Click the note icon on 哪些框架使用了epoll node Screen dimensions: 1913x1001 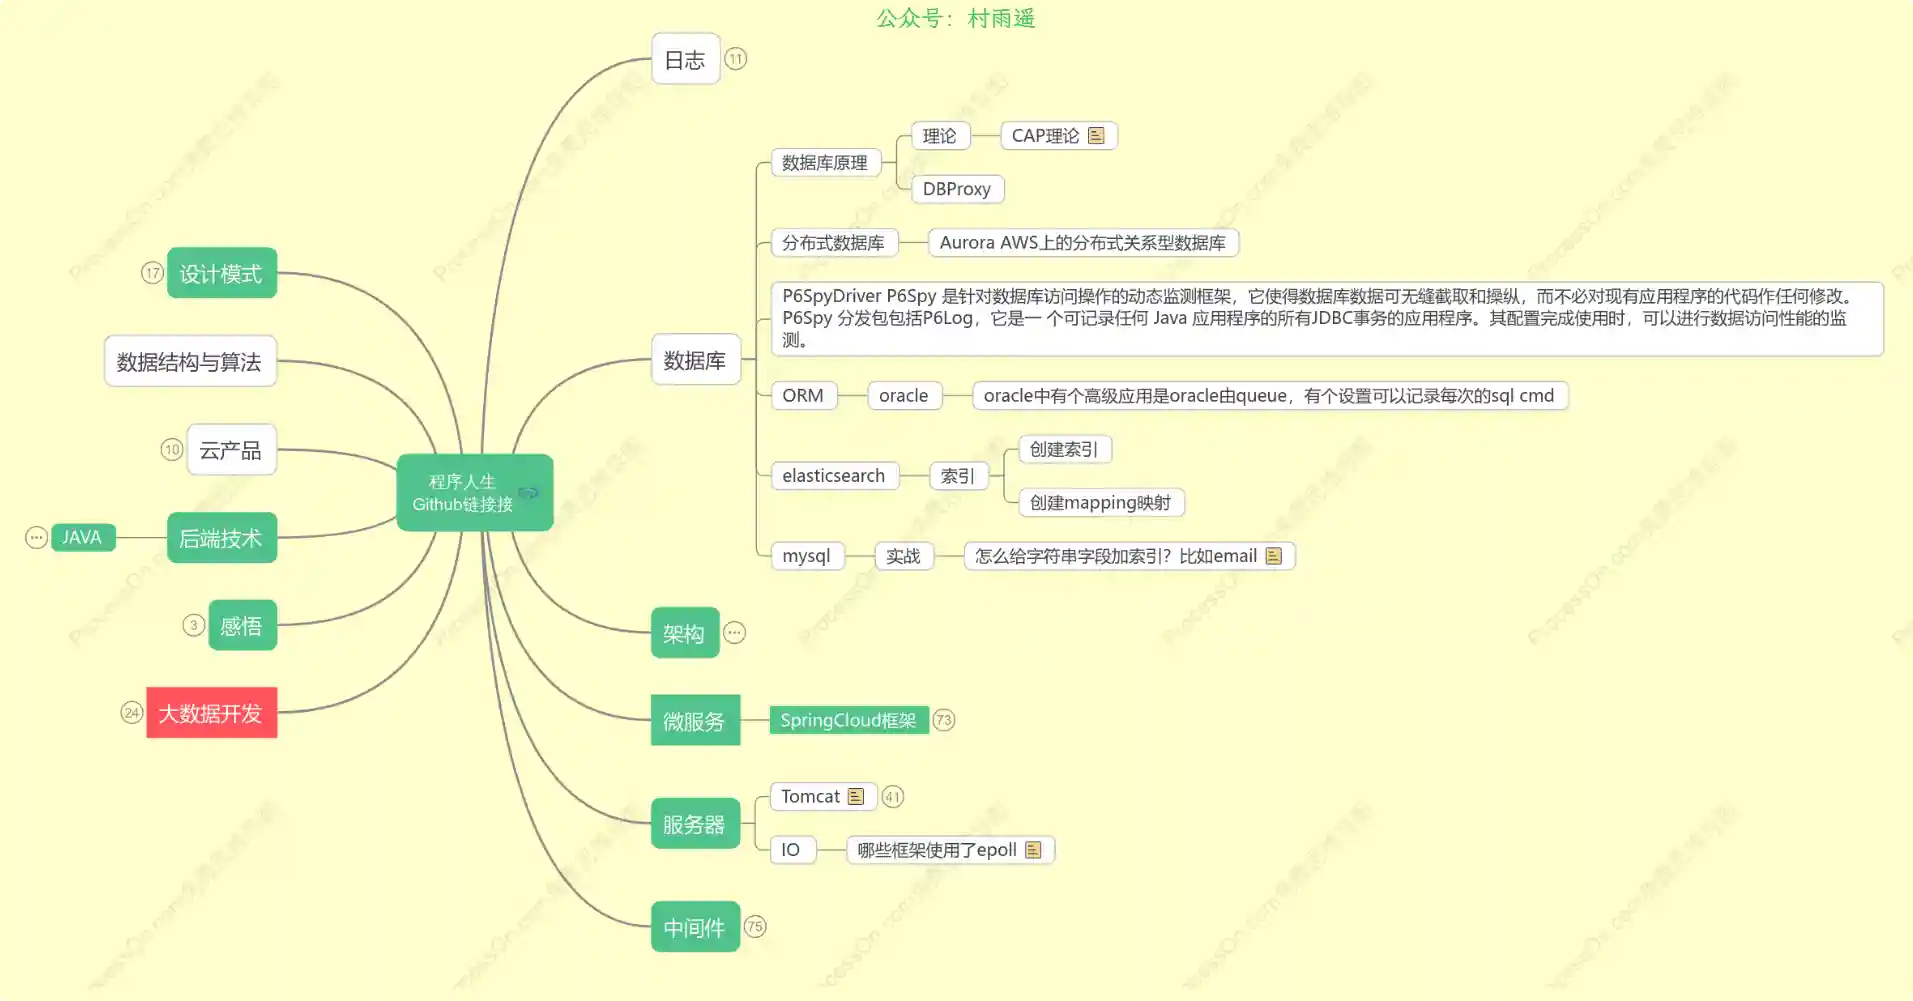1033,850
